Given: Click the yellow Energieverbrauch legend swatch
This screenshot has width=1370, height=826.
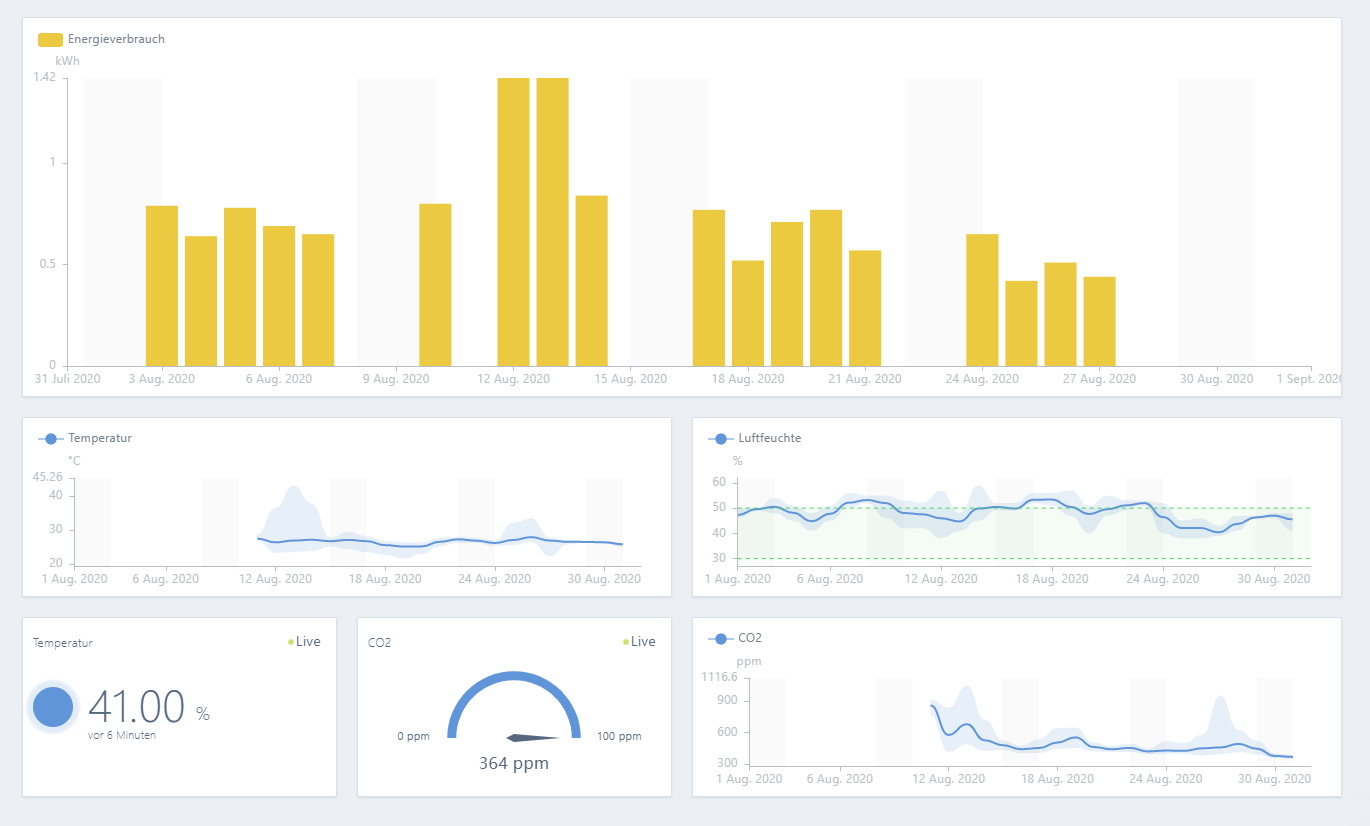Looking at the screenshot, I should (50, 40).
